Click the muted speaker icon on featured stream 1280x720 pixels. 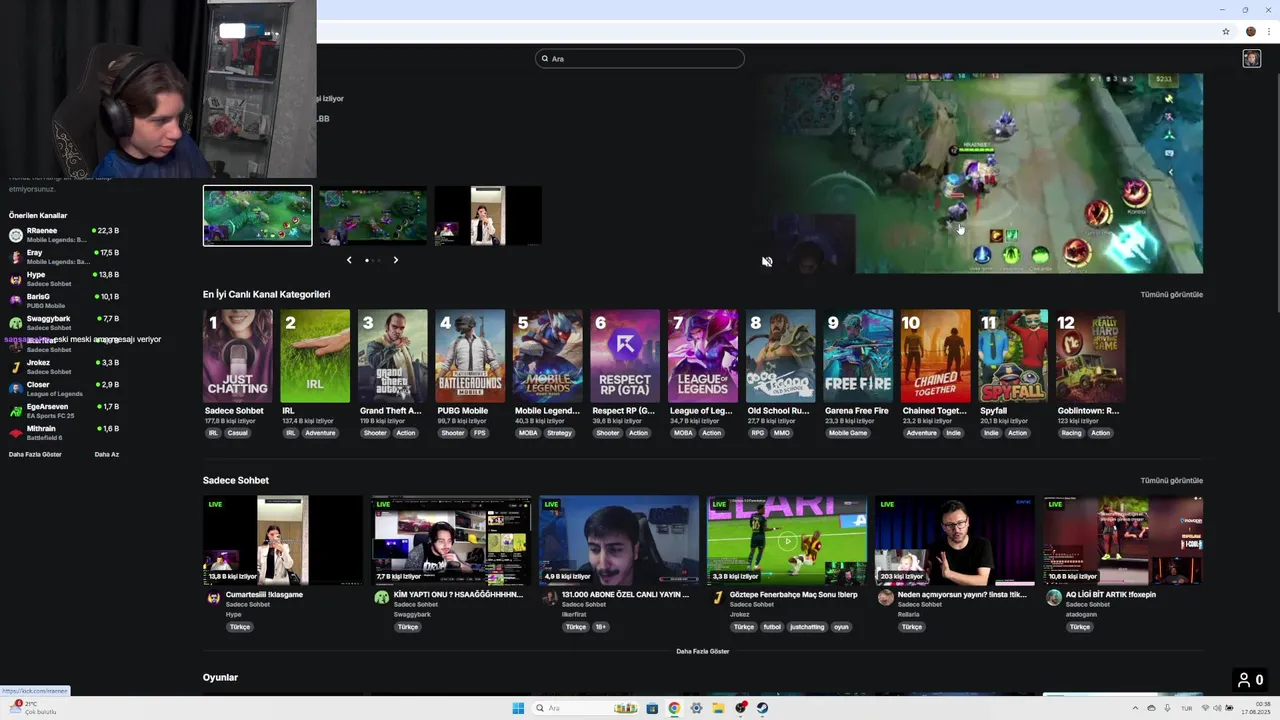click(x=767, y=262)
